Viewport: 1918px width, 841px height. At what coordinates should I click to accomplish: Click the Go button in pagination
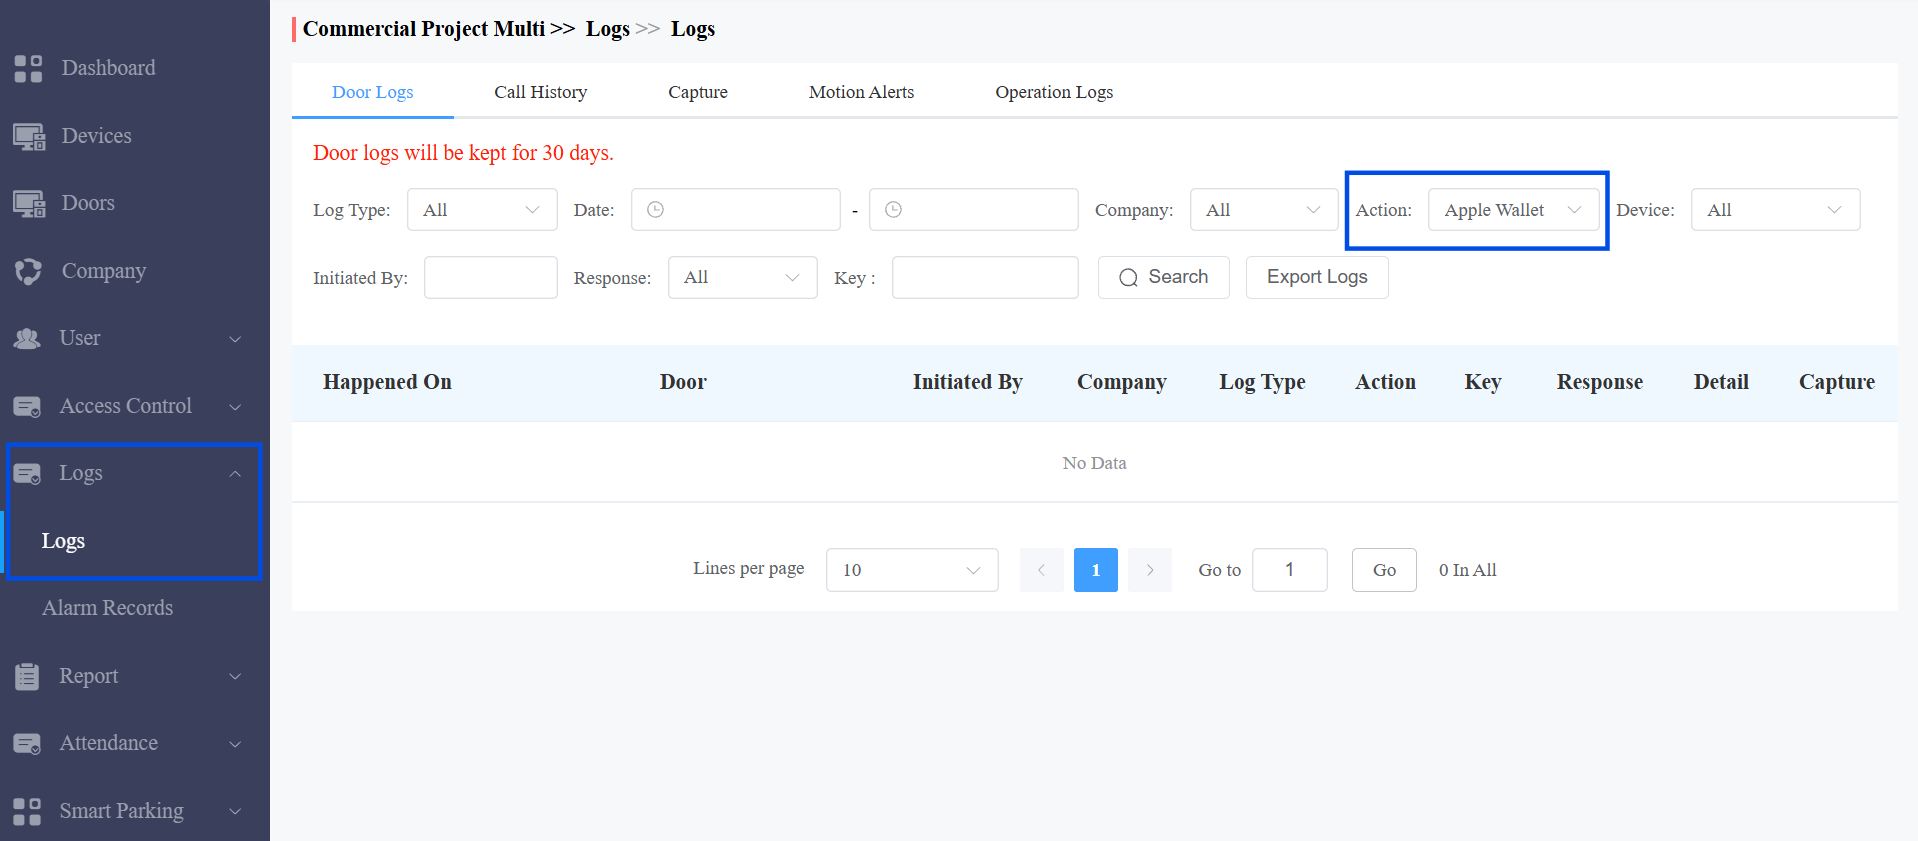[1384, 570]
